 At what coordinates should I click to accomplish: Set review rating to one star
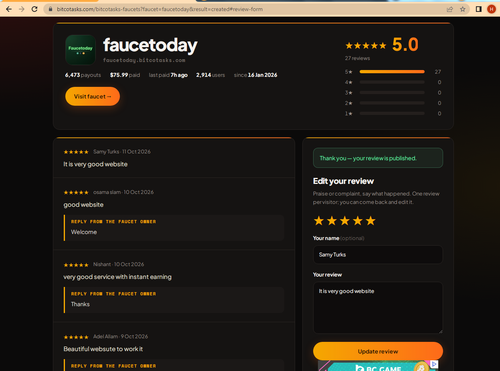[319, 221]
